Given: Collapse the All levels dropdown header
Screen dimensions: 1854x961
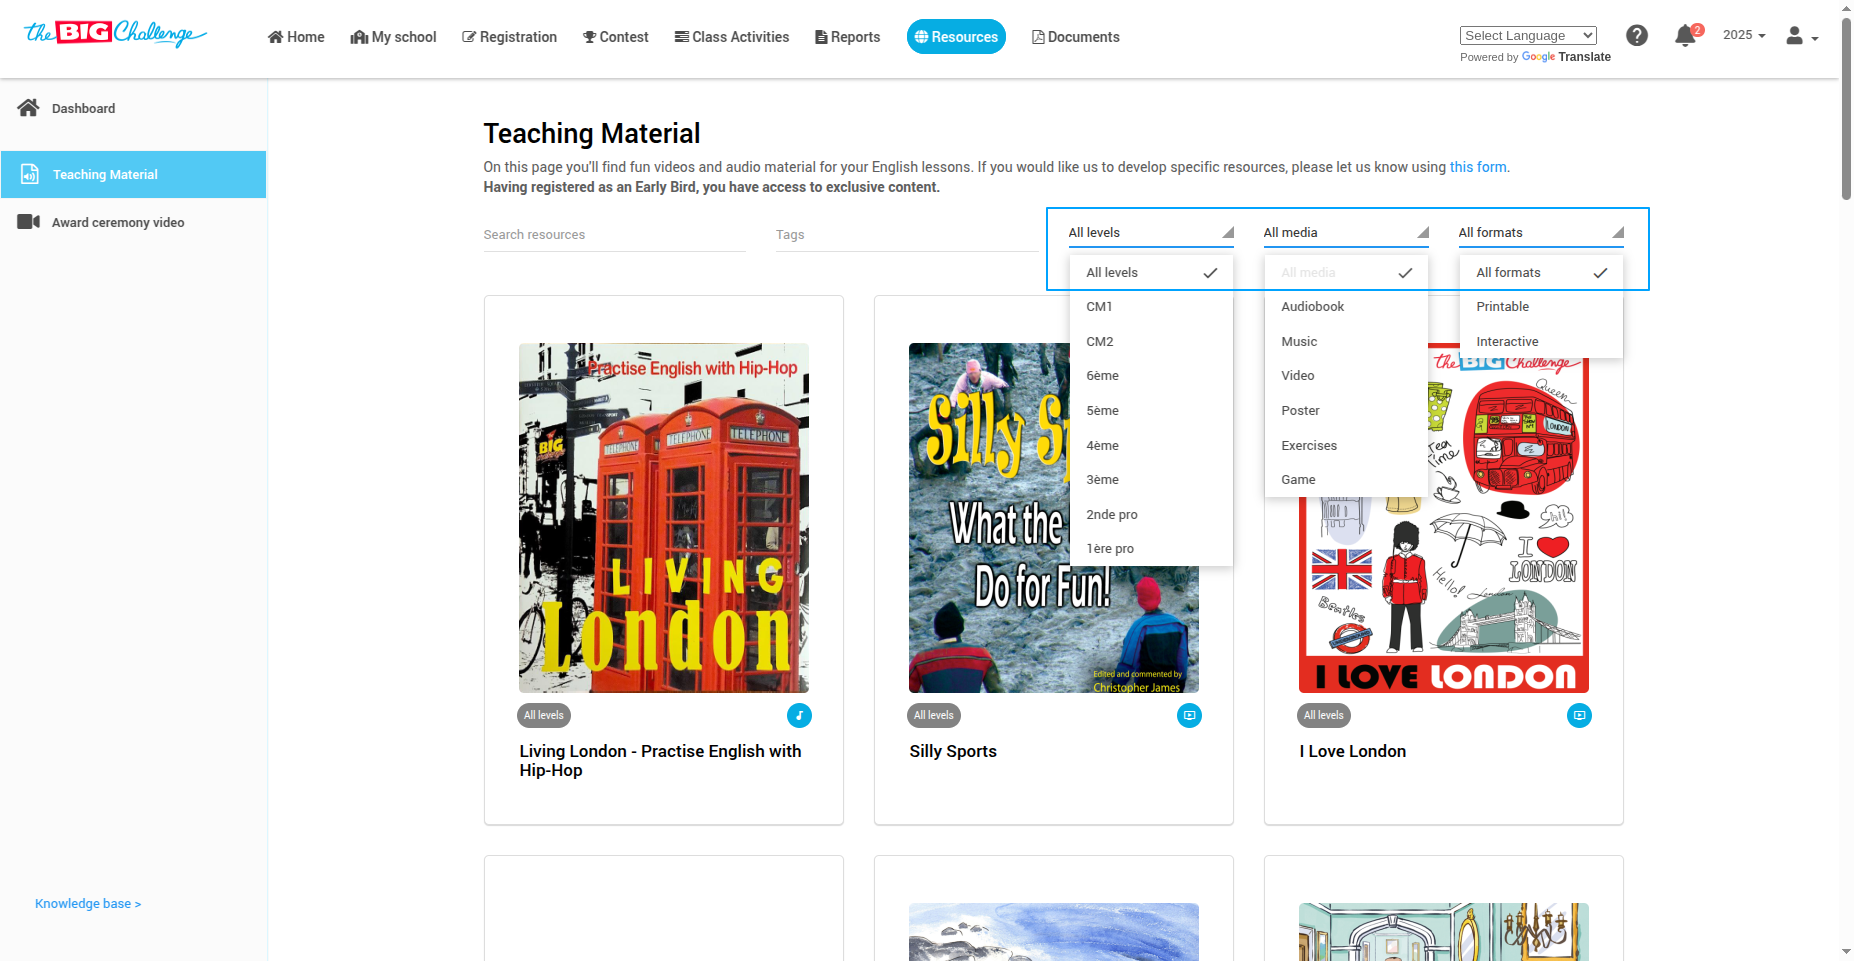Looking at the screenshot, I should (1151, 233).
